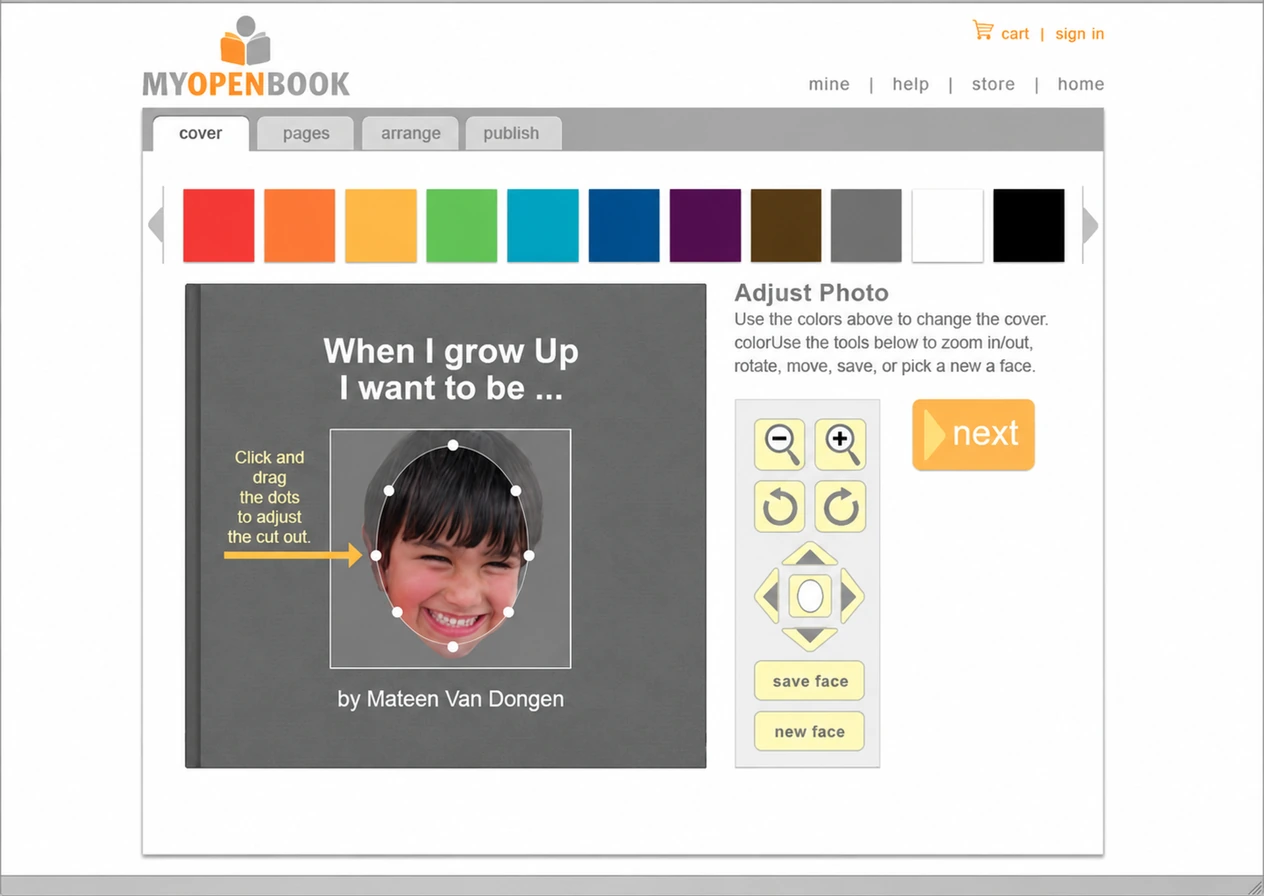Select the yellow cover color swatch
This screenshot has width=1264, height=896.
tap(381, 226)
